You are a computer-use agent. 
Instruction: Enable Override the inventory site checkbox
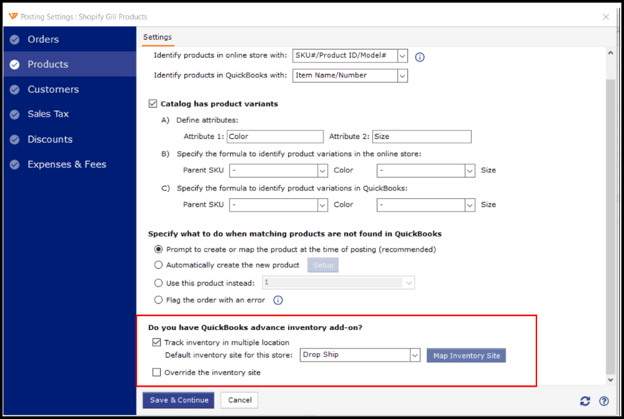(x=156, y=372)
